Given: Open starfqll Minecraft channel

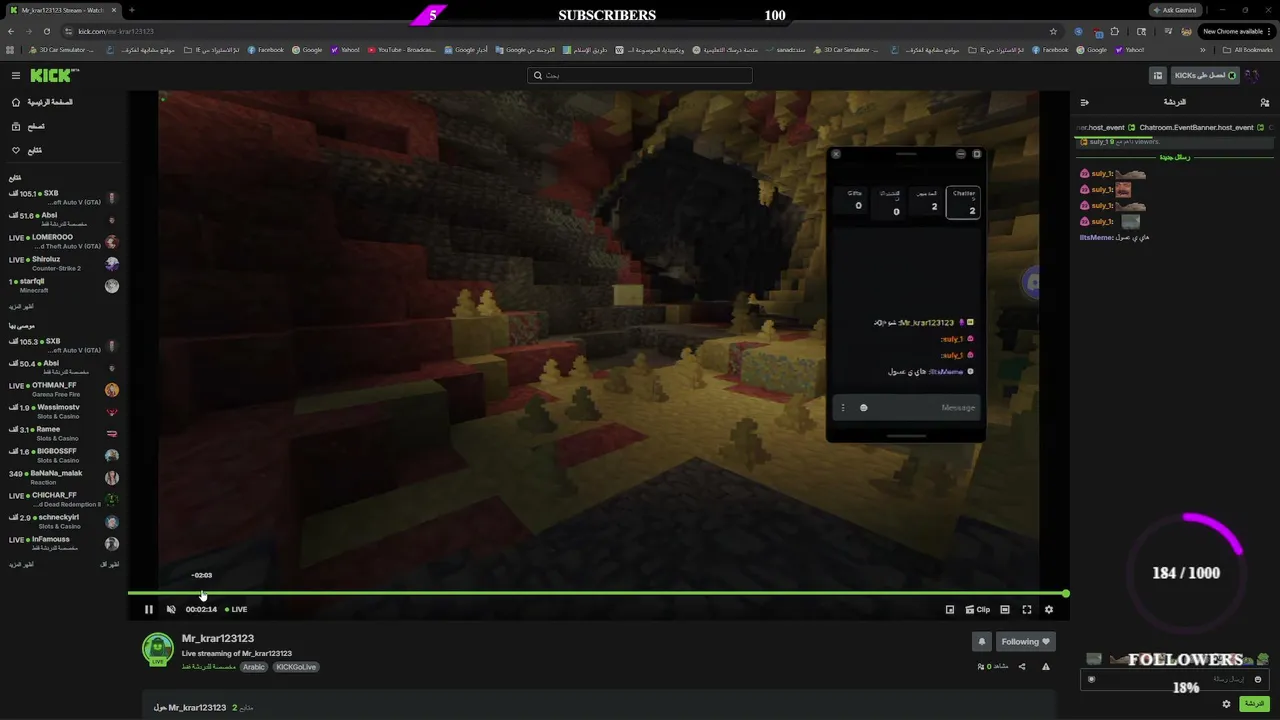Looking at the screenshot, I should click(63, 286).
